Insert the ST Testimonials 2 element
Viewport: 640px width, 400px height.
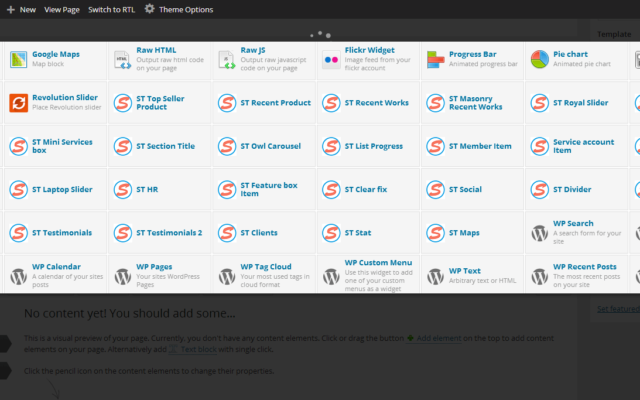160,233
